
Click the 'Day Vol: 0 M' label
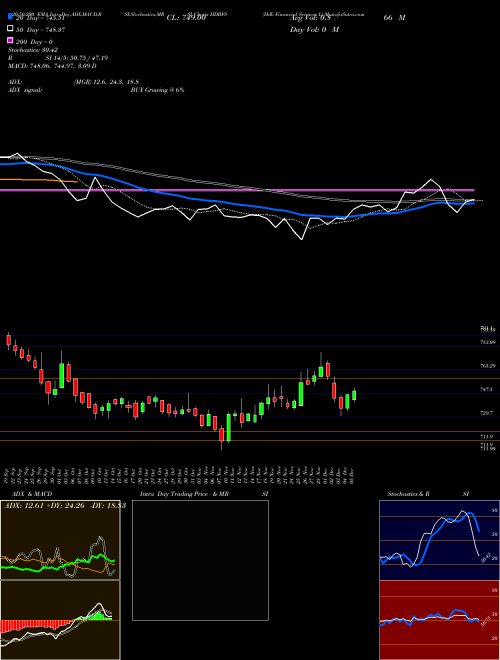pos(314,30)
